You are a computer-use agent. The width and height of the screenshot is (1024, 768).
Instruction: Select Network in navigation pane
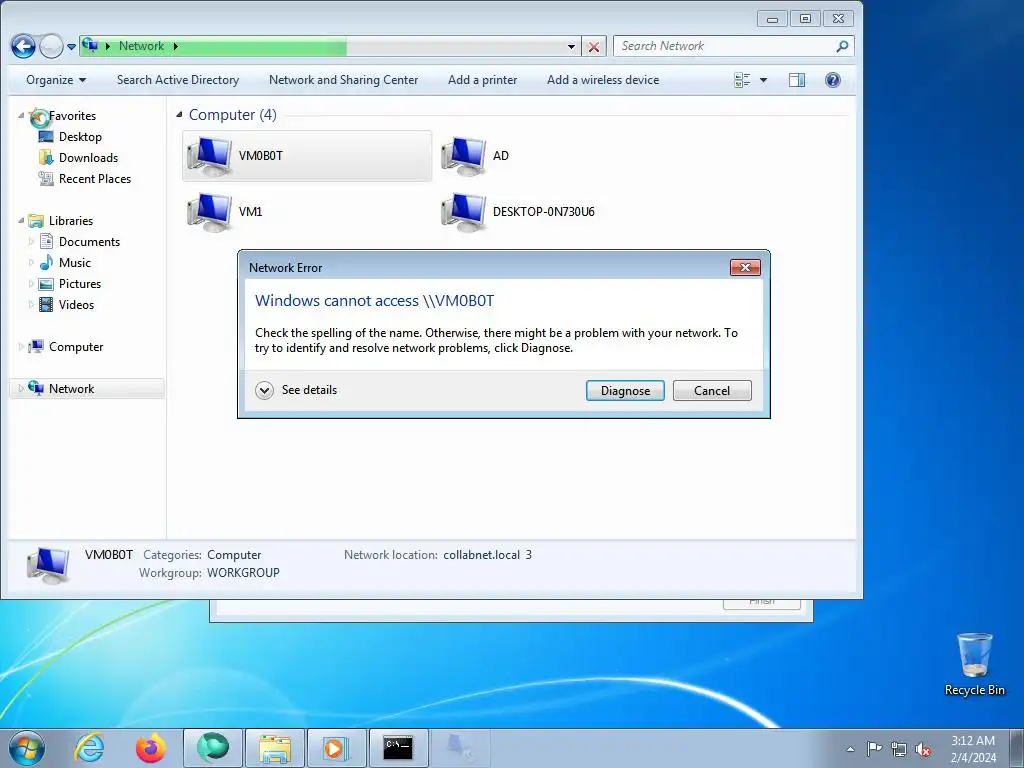pos(71,389)
